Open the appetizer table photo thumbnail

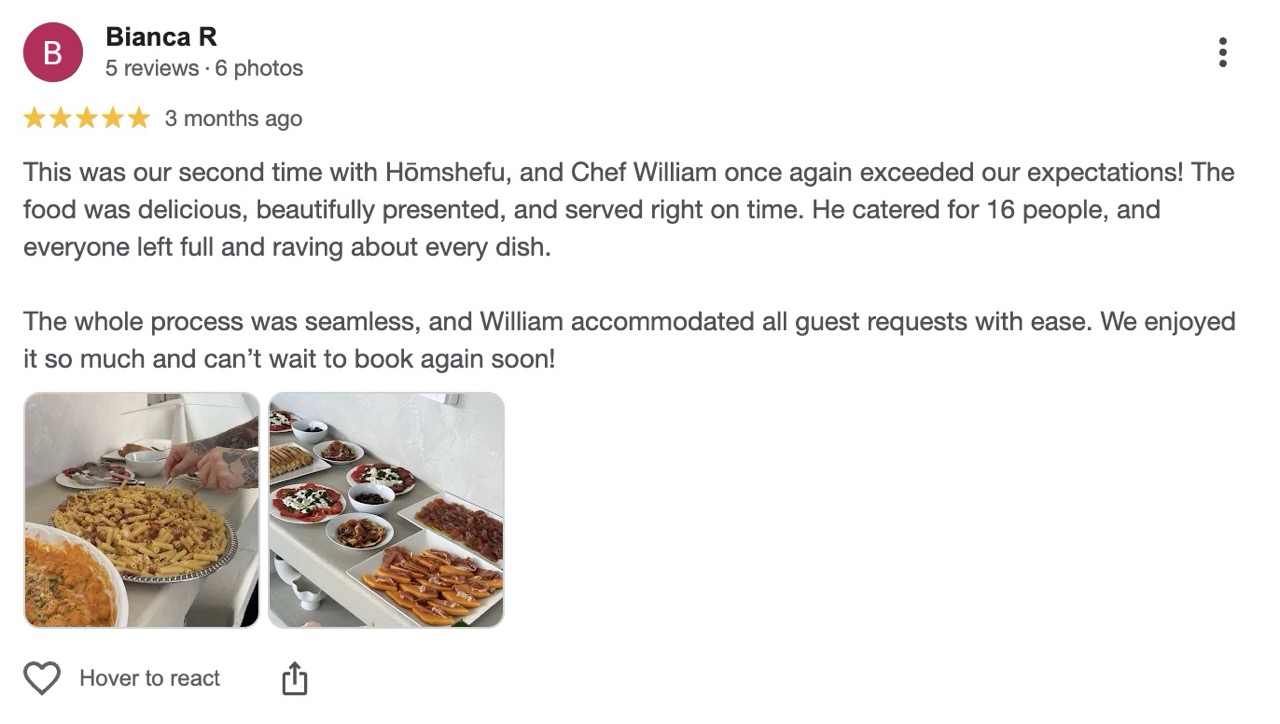pos(386,510)
